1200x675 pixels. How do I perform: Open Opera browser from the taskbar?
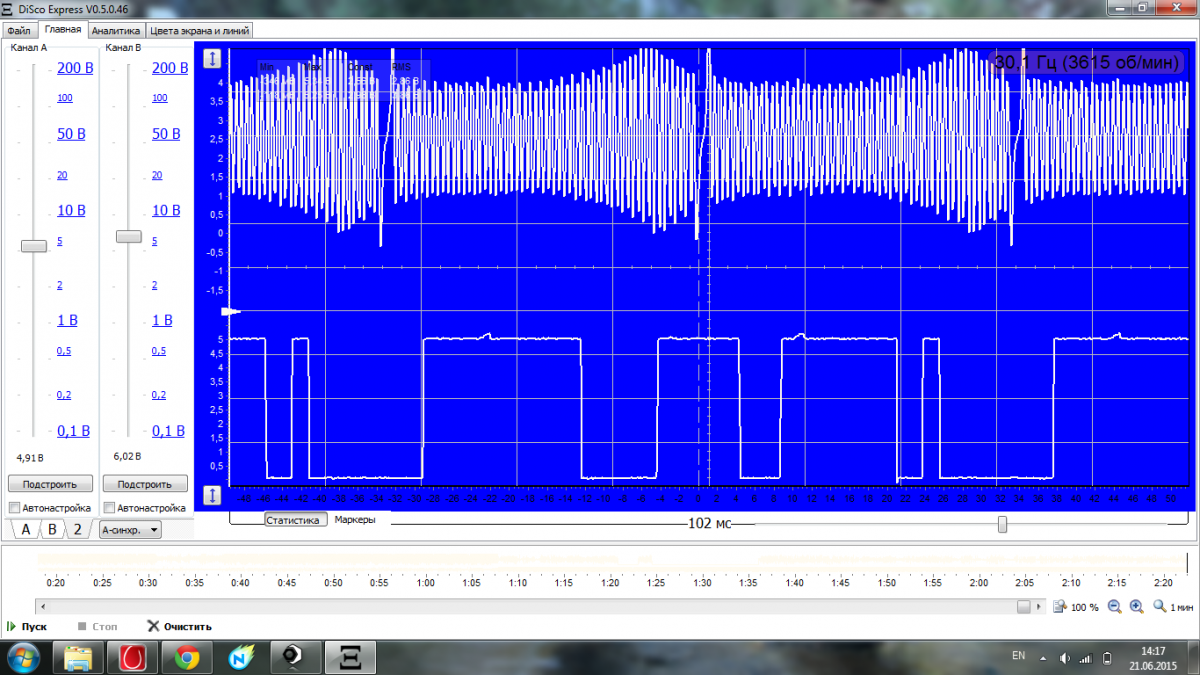[x=133, y=658]
